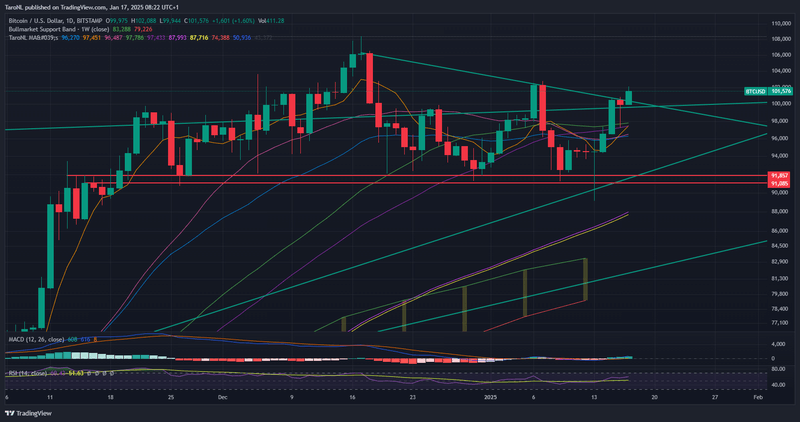Click the '18' date label on the time axis
The height and width of the screenshot is (422, 800).
[111, 397]
